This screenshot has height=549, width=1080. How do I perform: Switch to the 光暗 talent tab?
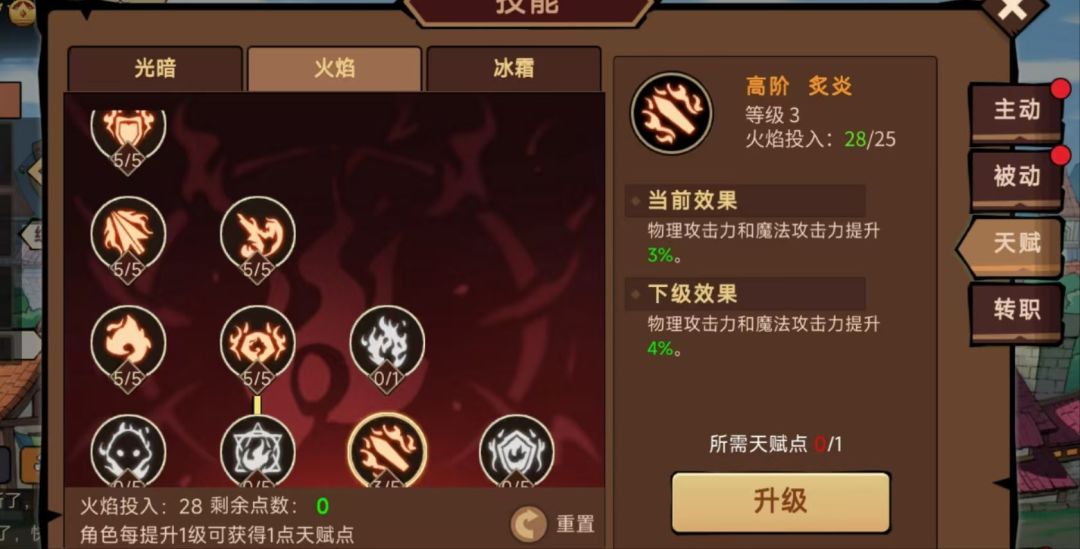[x=155, y=68]
